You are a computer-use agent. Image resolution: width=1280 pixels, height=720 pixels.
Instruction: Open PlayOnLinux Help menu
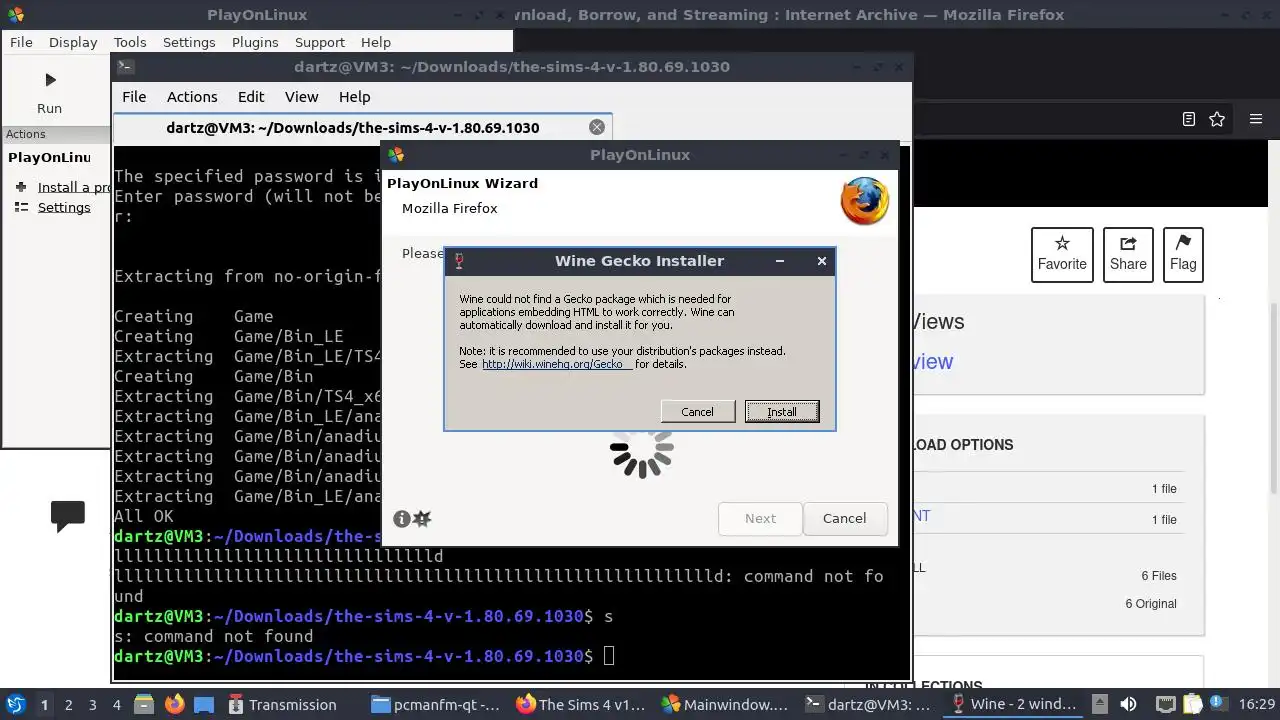pos(376,42)
